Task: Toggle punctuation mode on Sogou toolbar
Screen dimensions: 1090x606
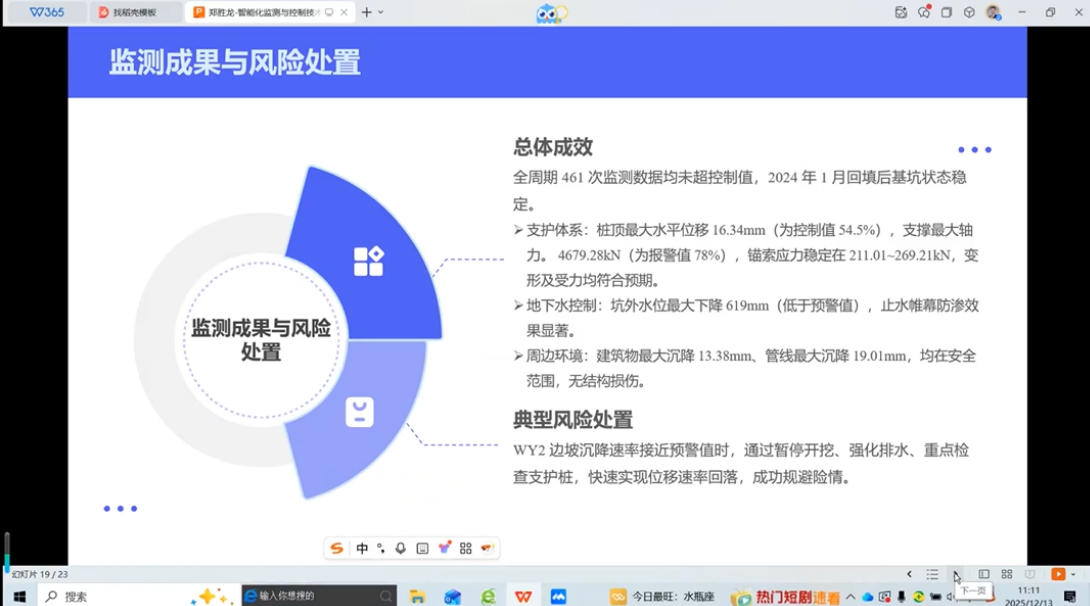Action: pyautogui.click(x=381, y=548)
